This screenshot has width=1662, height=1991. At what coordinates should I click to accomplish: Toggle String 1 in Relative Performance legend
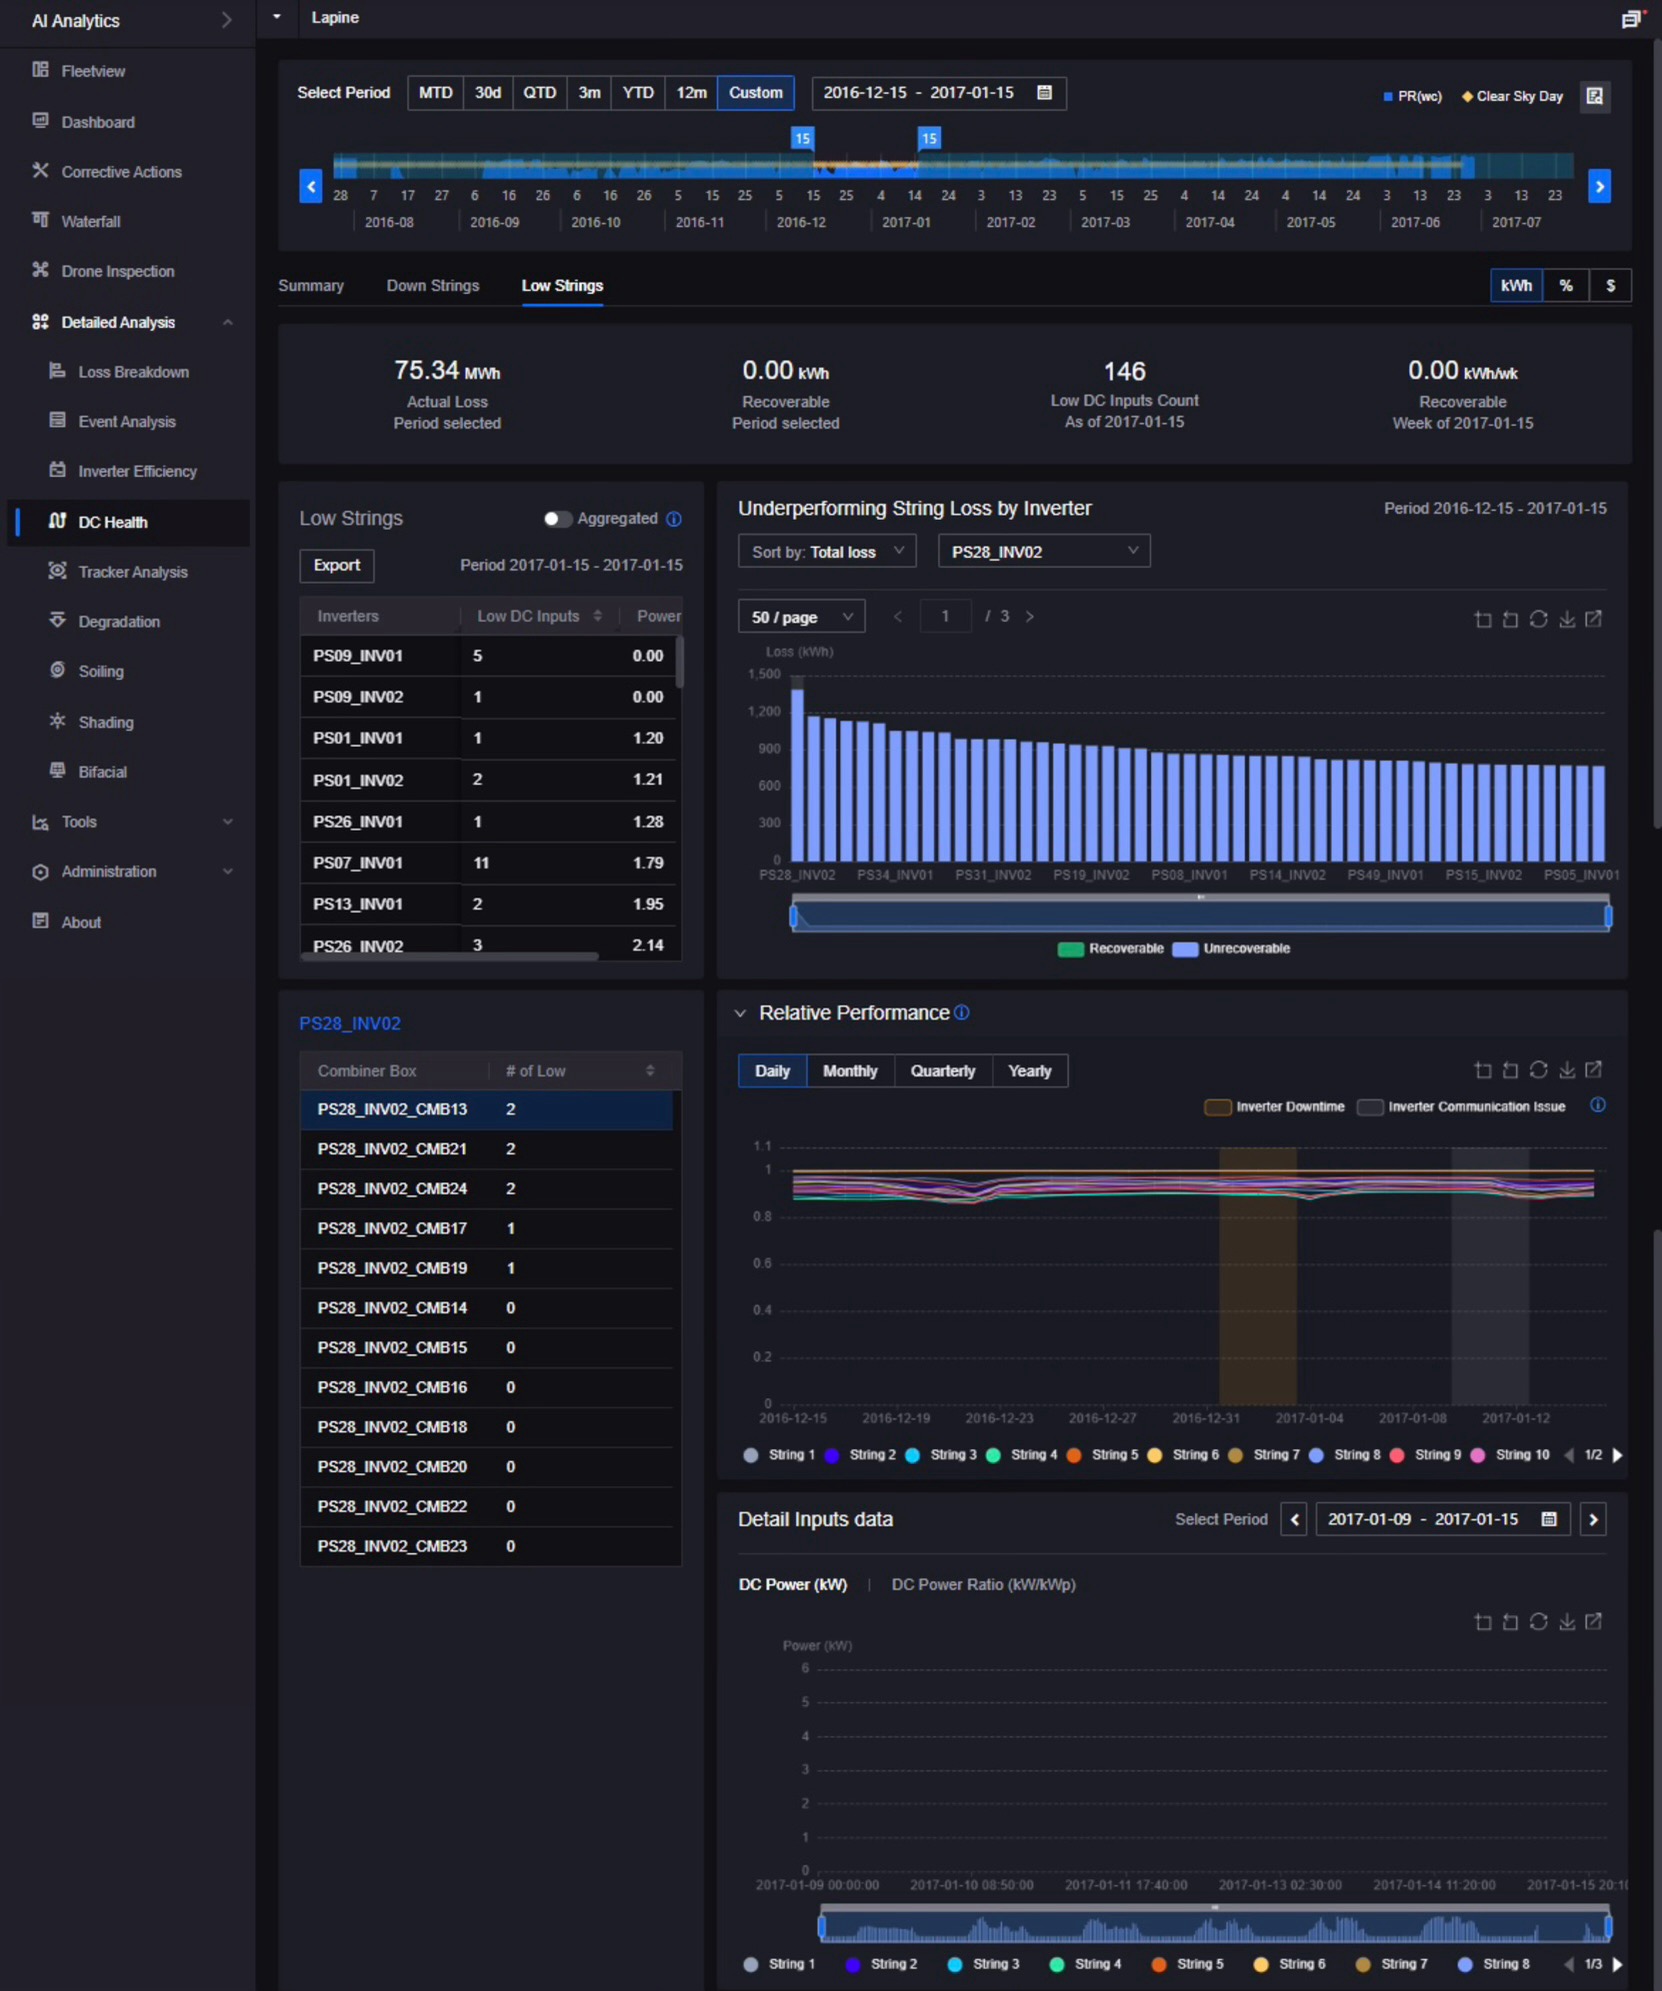pos(779,1455)
